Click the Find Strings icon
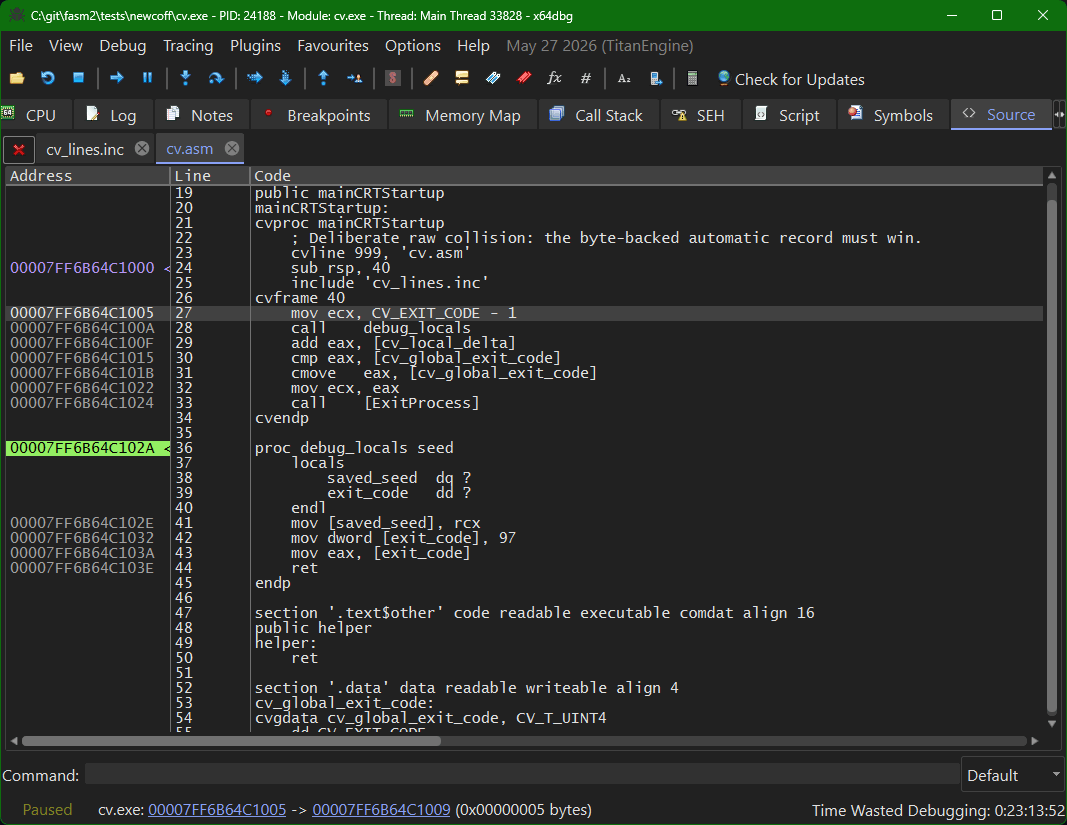 click(624, 78)
